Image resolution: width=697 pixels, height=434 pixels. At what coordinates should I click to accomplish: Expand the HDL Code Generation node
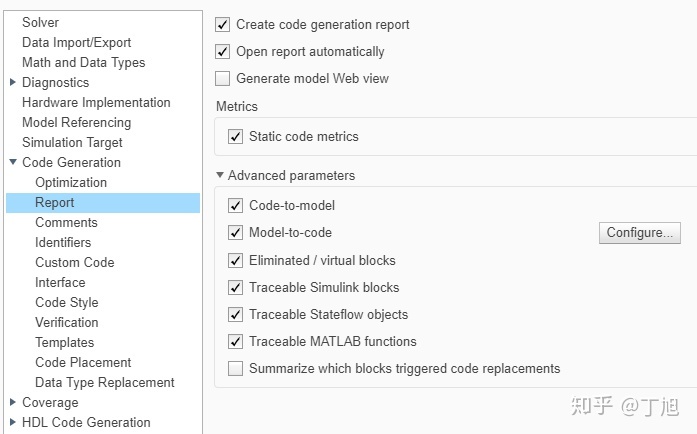click(x=12, y=422)
